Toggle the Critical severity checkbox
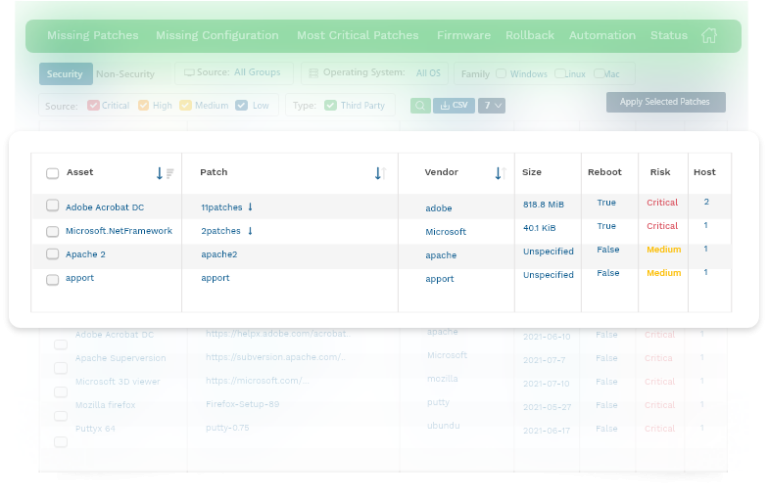The width and height of the screenshot is (768, 504). 94,105
